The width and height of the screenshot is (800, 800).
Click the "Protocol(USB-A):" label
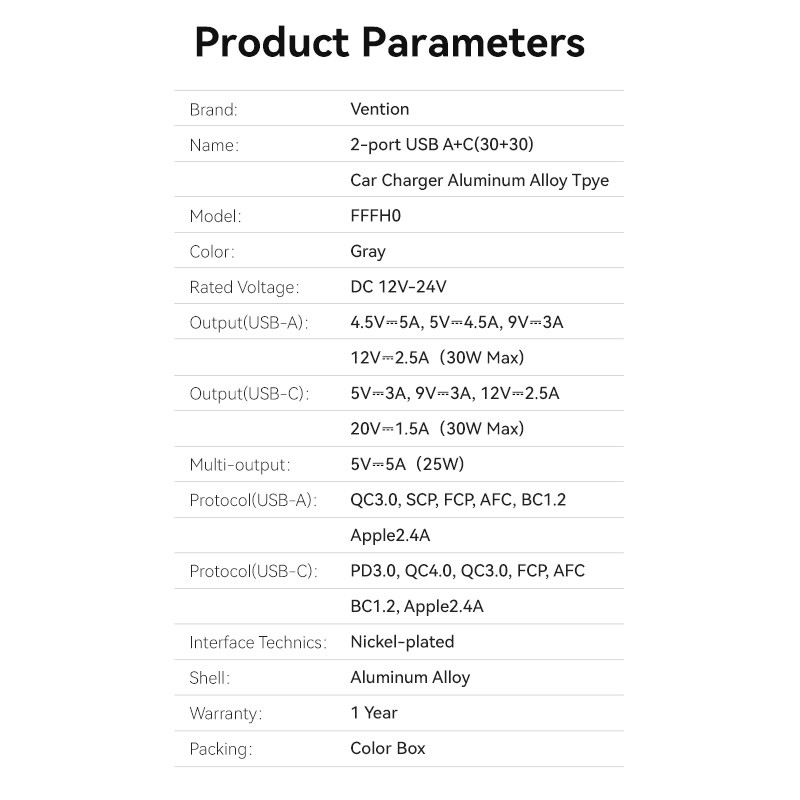[252, 500]
